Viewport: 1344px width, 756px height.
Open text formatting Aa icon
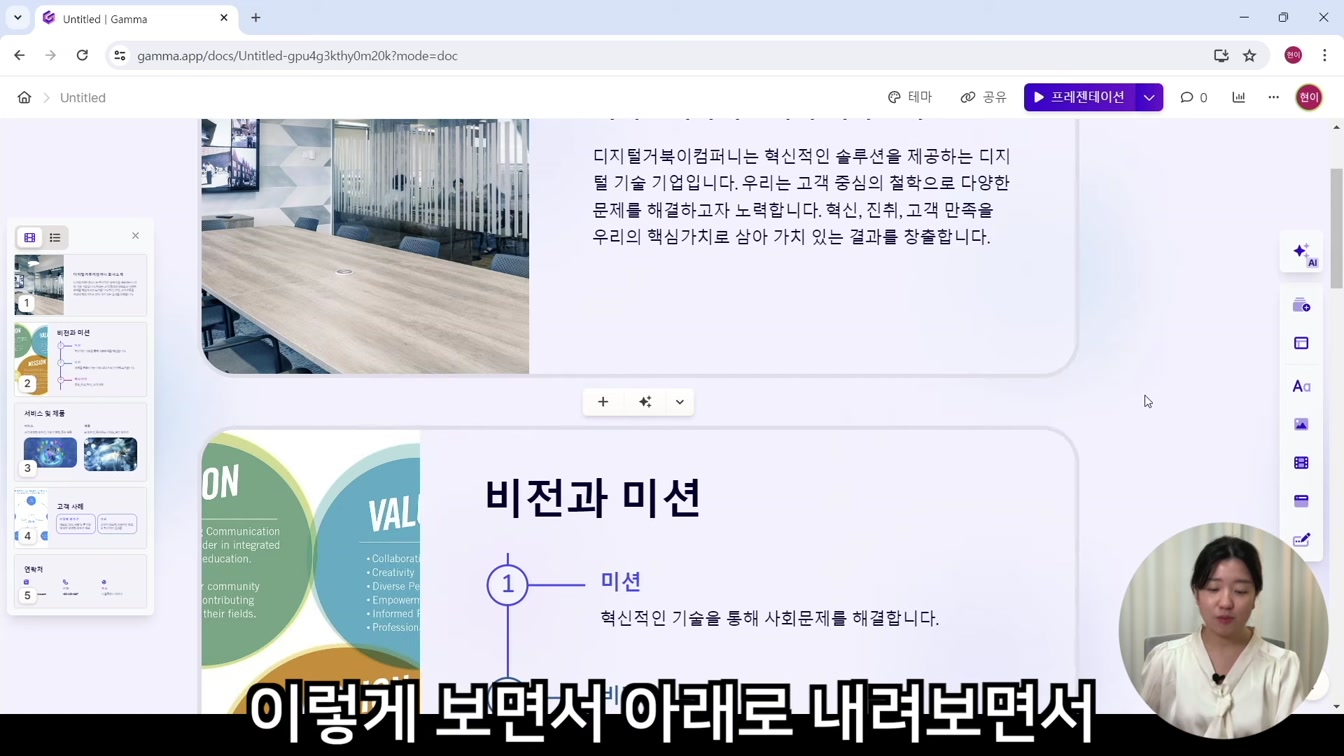1301,386
